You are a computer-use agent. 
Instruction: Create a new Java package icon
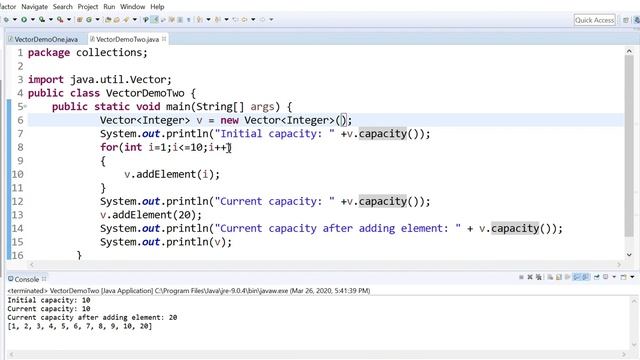pyautogui.click(x=79, y=19)
